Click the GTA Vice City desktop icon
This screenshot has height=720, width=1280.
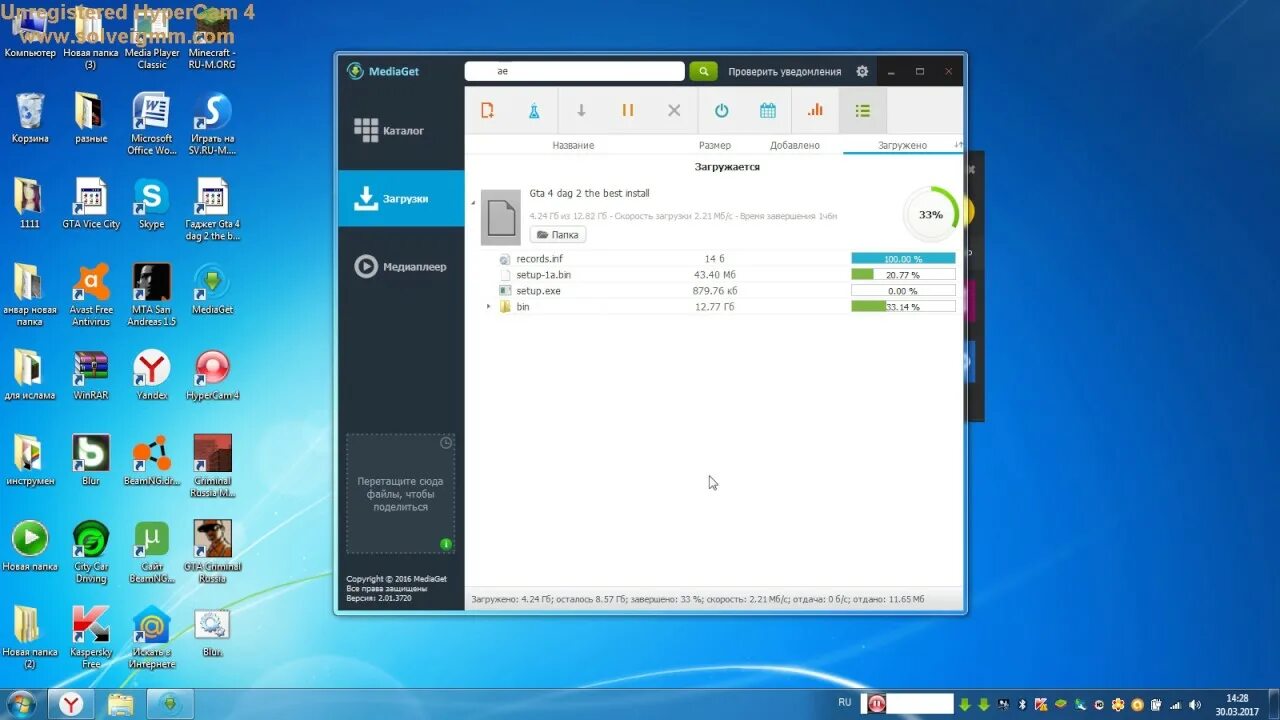91,204
